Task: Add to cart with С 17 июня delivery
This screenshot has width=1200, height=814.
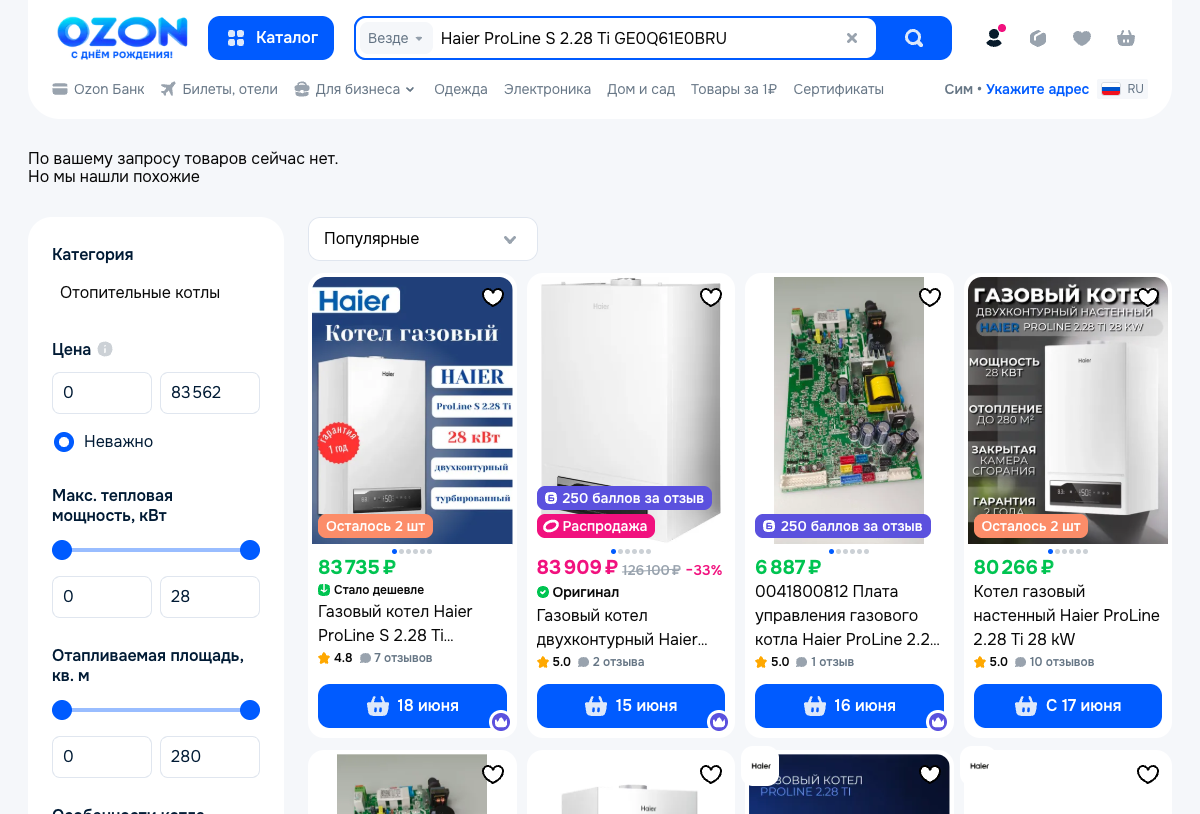Action: [x=1068, y=706]
